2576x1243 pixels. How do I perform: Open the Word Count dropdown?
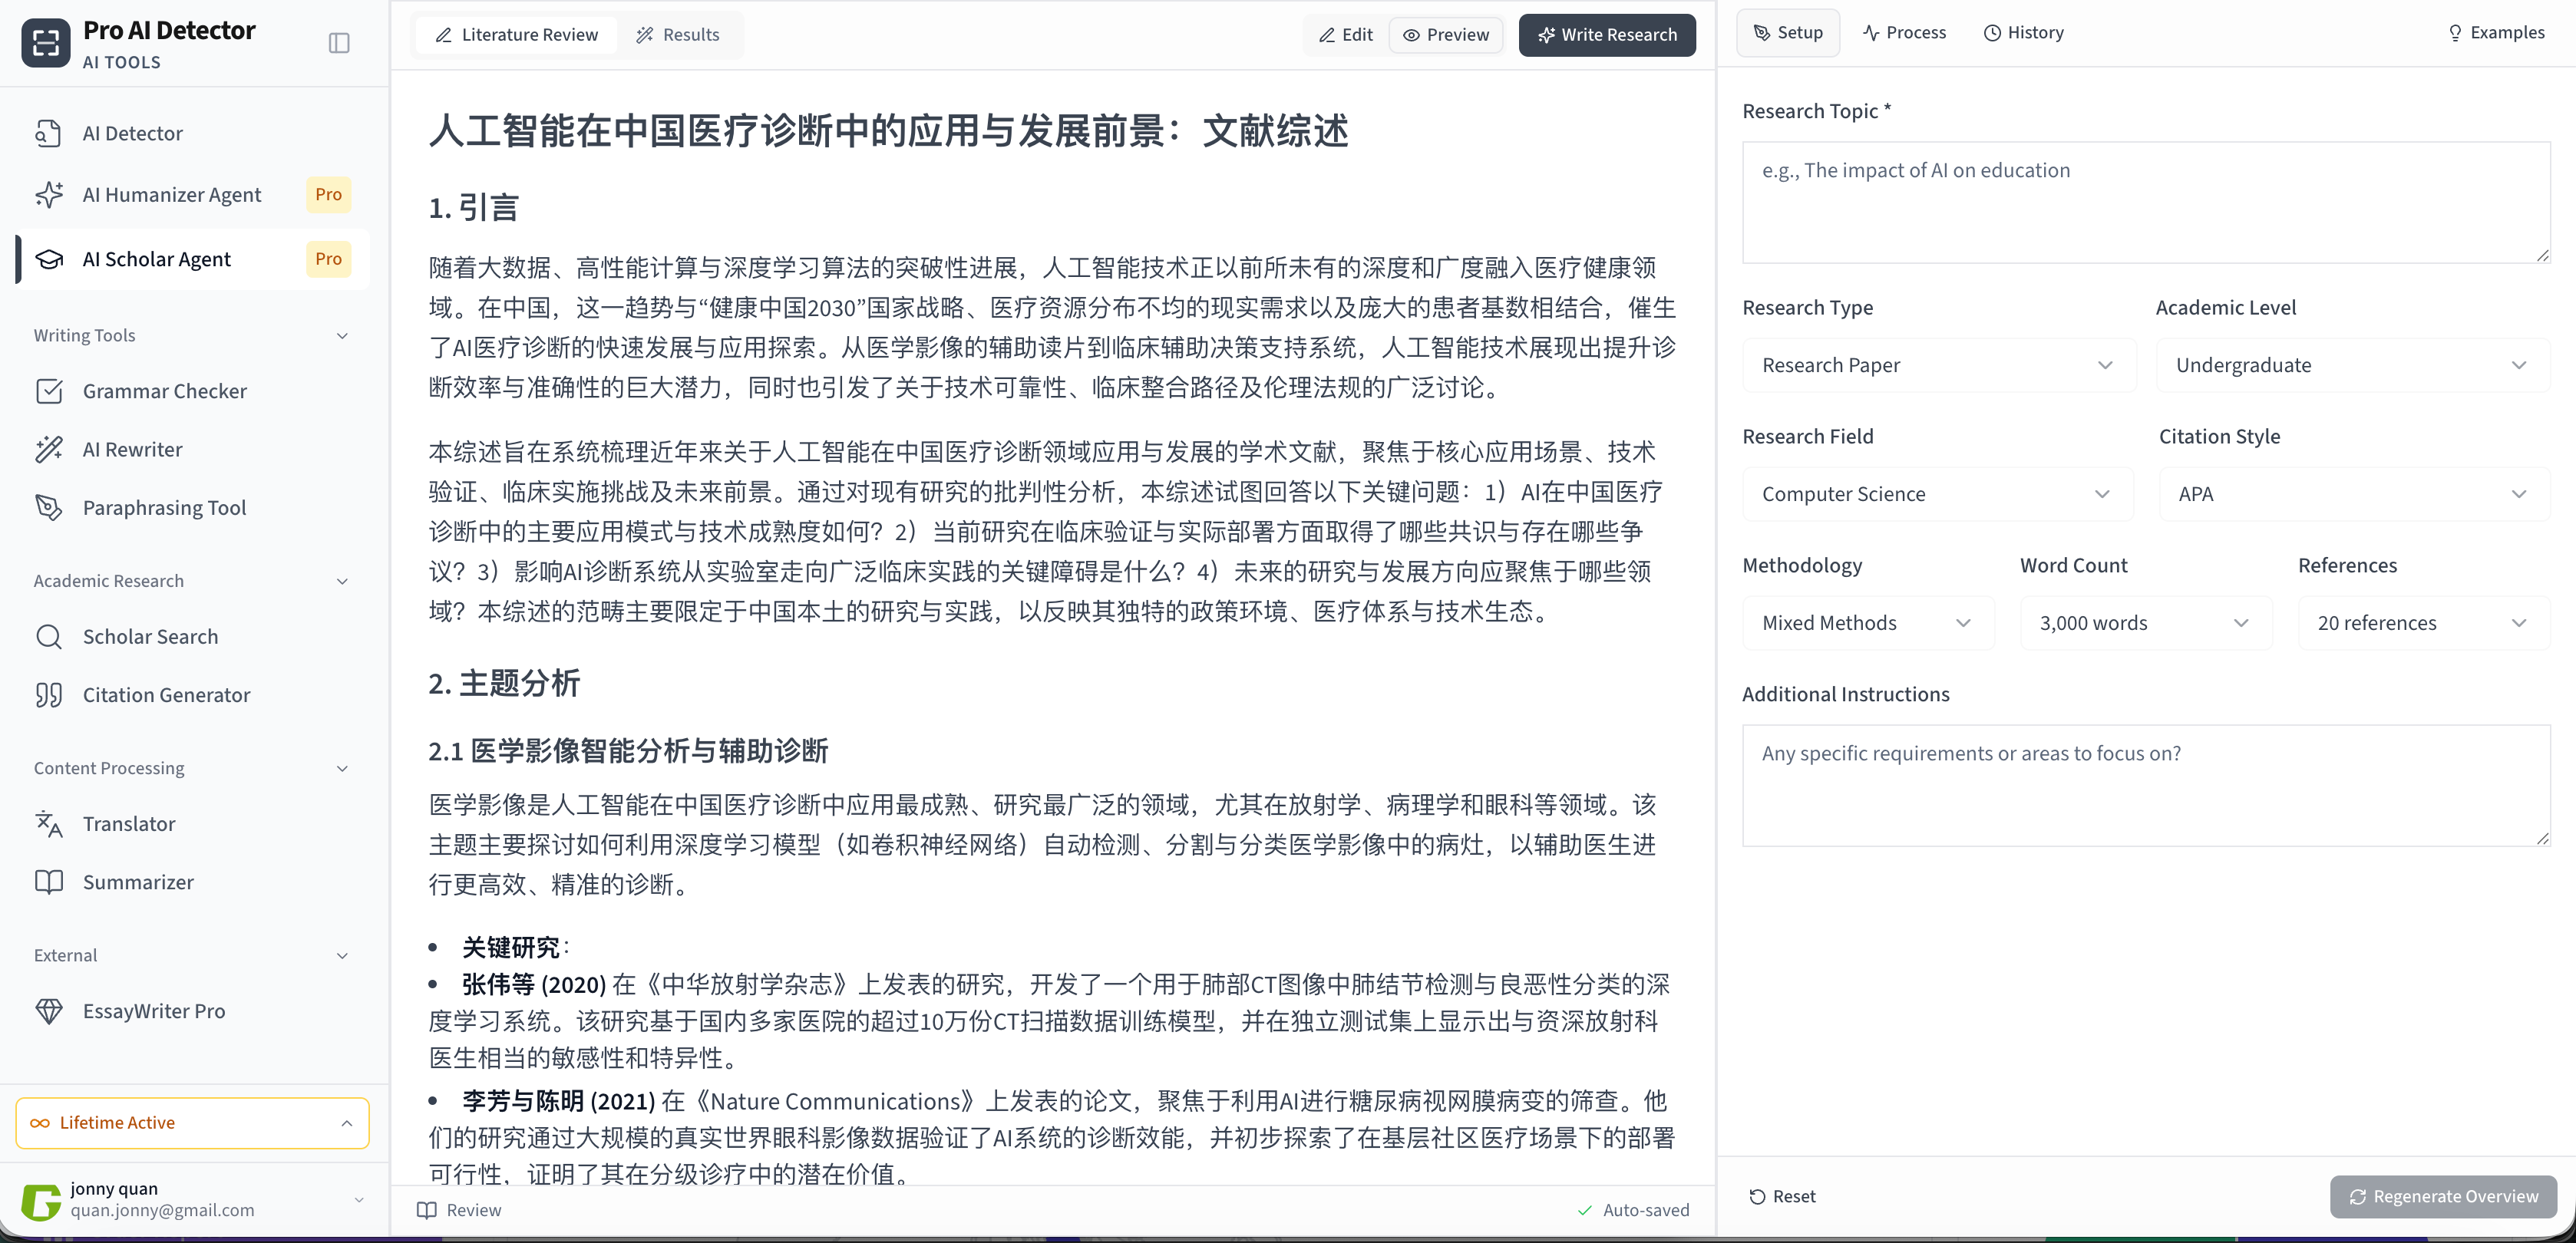2144,623
